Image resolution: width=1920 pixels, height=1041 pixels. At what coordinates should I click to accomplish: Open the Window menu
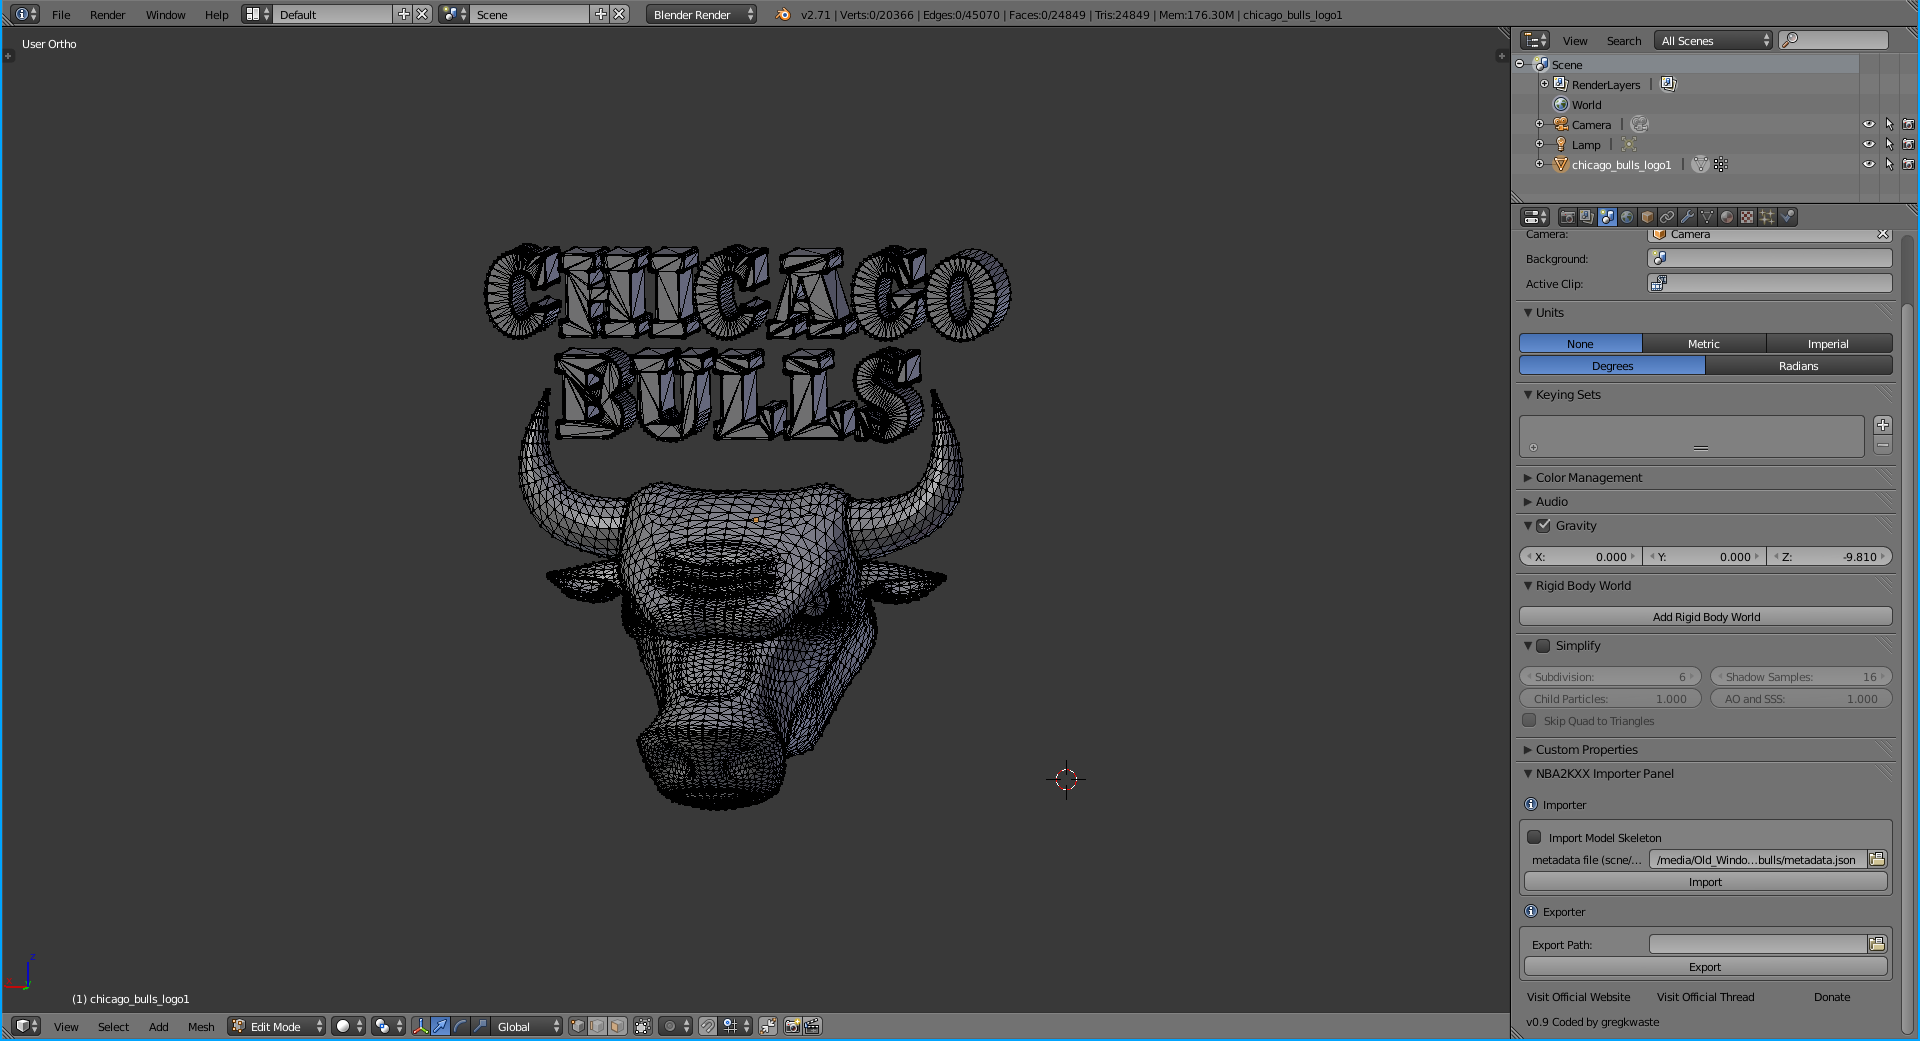[x=165, y=14]
